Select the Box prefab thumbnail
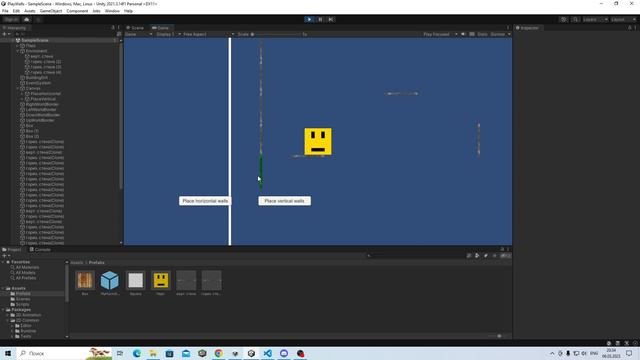The height and width of the screenshot is (360, 640). [85, 280]
